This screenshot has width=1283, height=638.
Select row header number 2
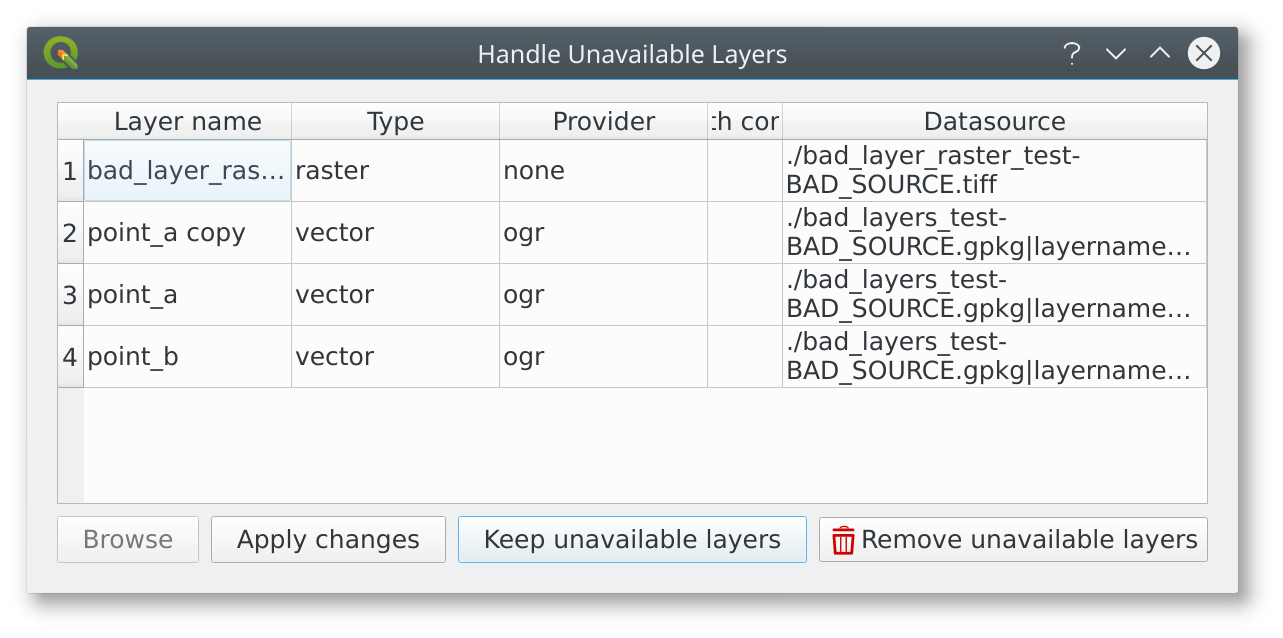[70, 233]
